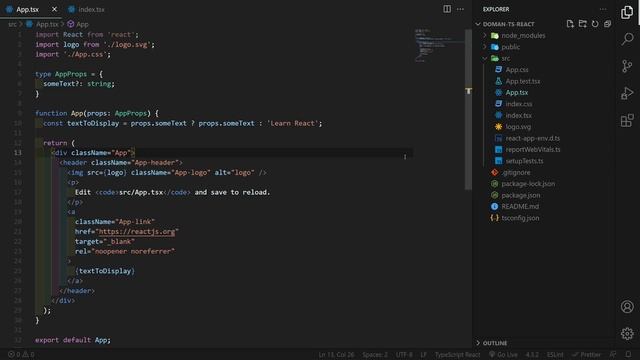Click the ESLint status bar item

555,355
